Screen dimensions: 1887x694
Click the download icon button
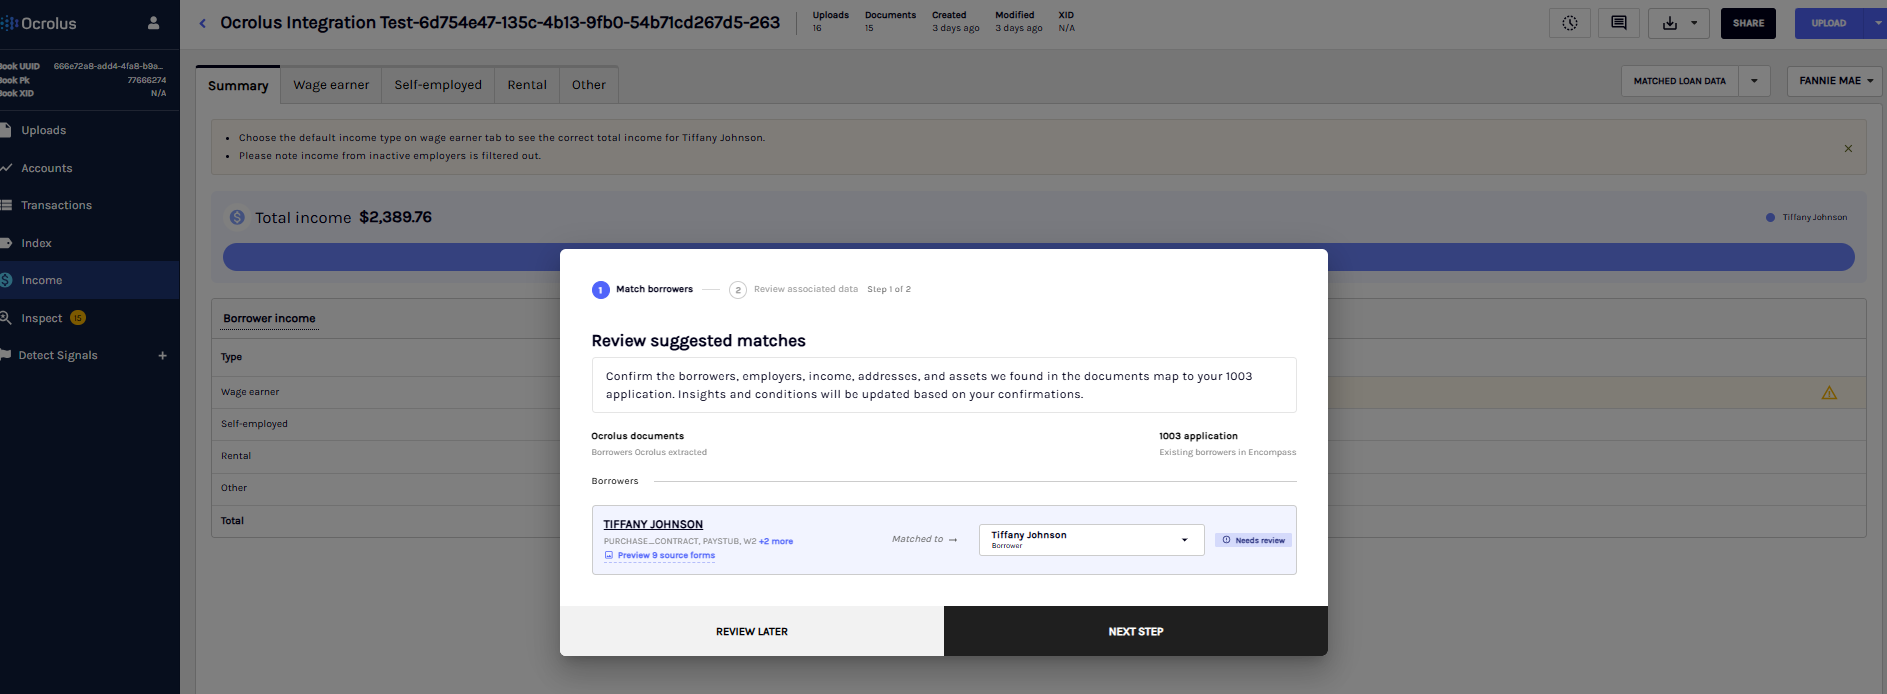pyautogui.click(x=1670, y=23)
